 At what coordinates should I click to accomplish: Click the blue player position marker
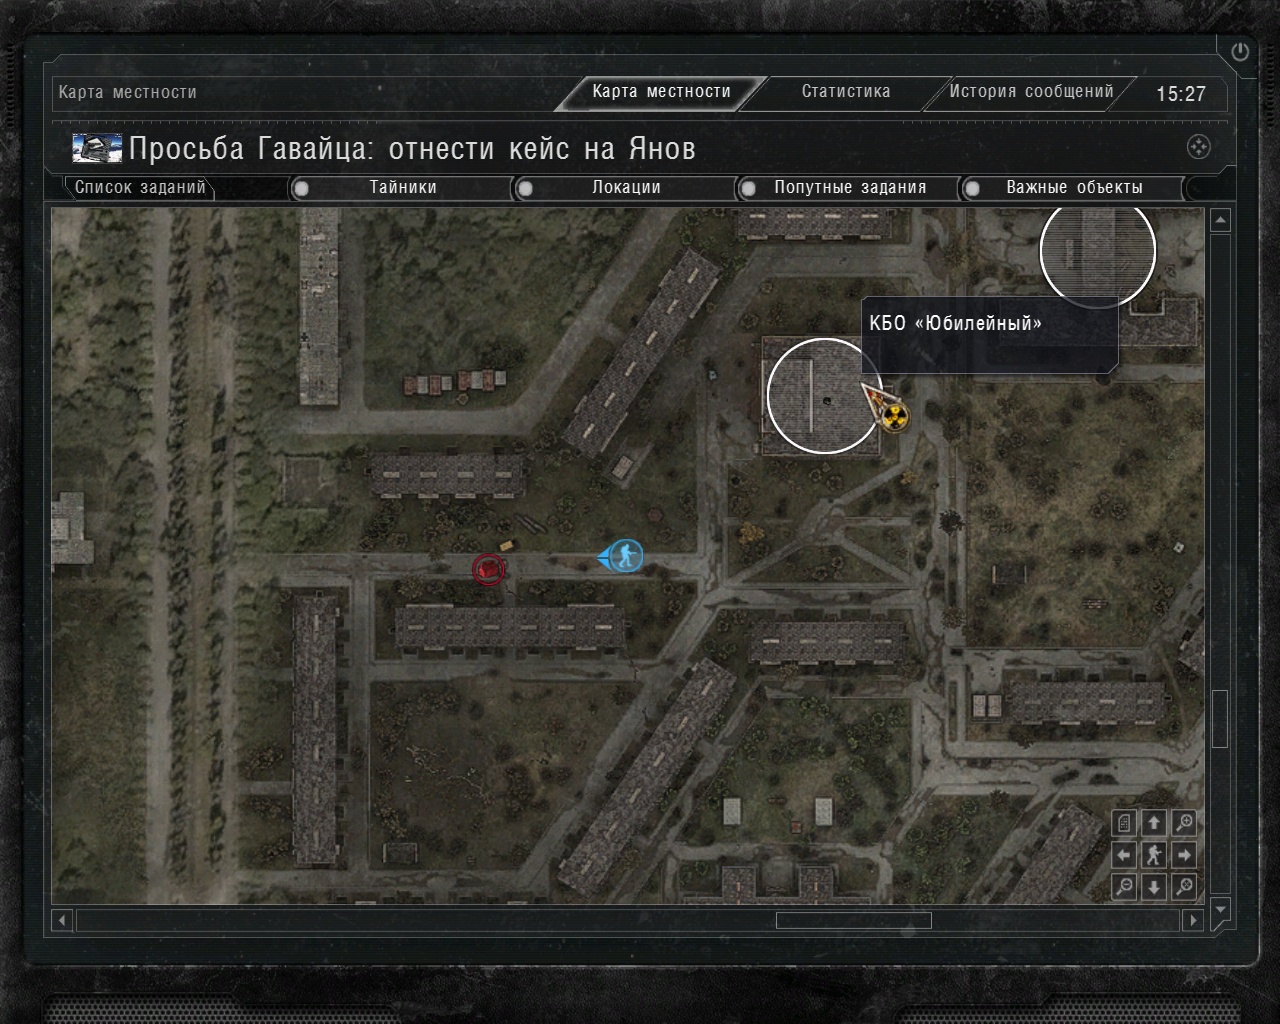pos(624,556)
